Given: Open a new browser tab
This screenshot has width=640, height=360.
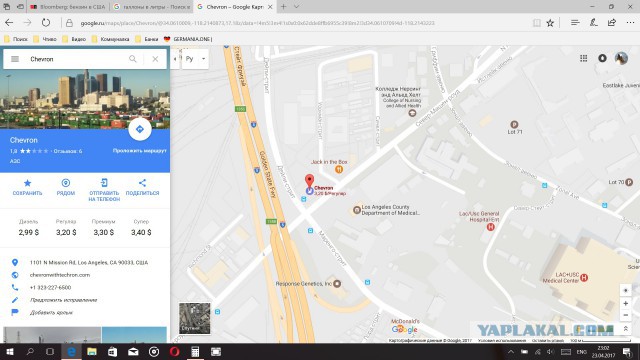Looking at the screenshot, I should pyautogui.click(x=283, y=7).
